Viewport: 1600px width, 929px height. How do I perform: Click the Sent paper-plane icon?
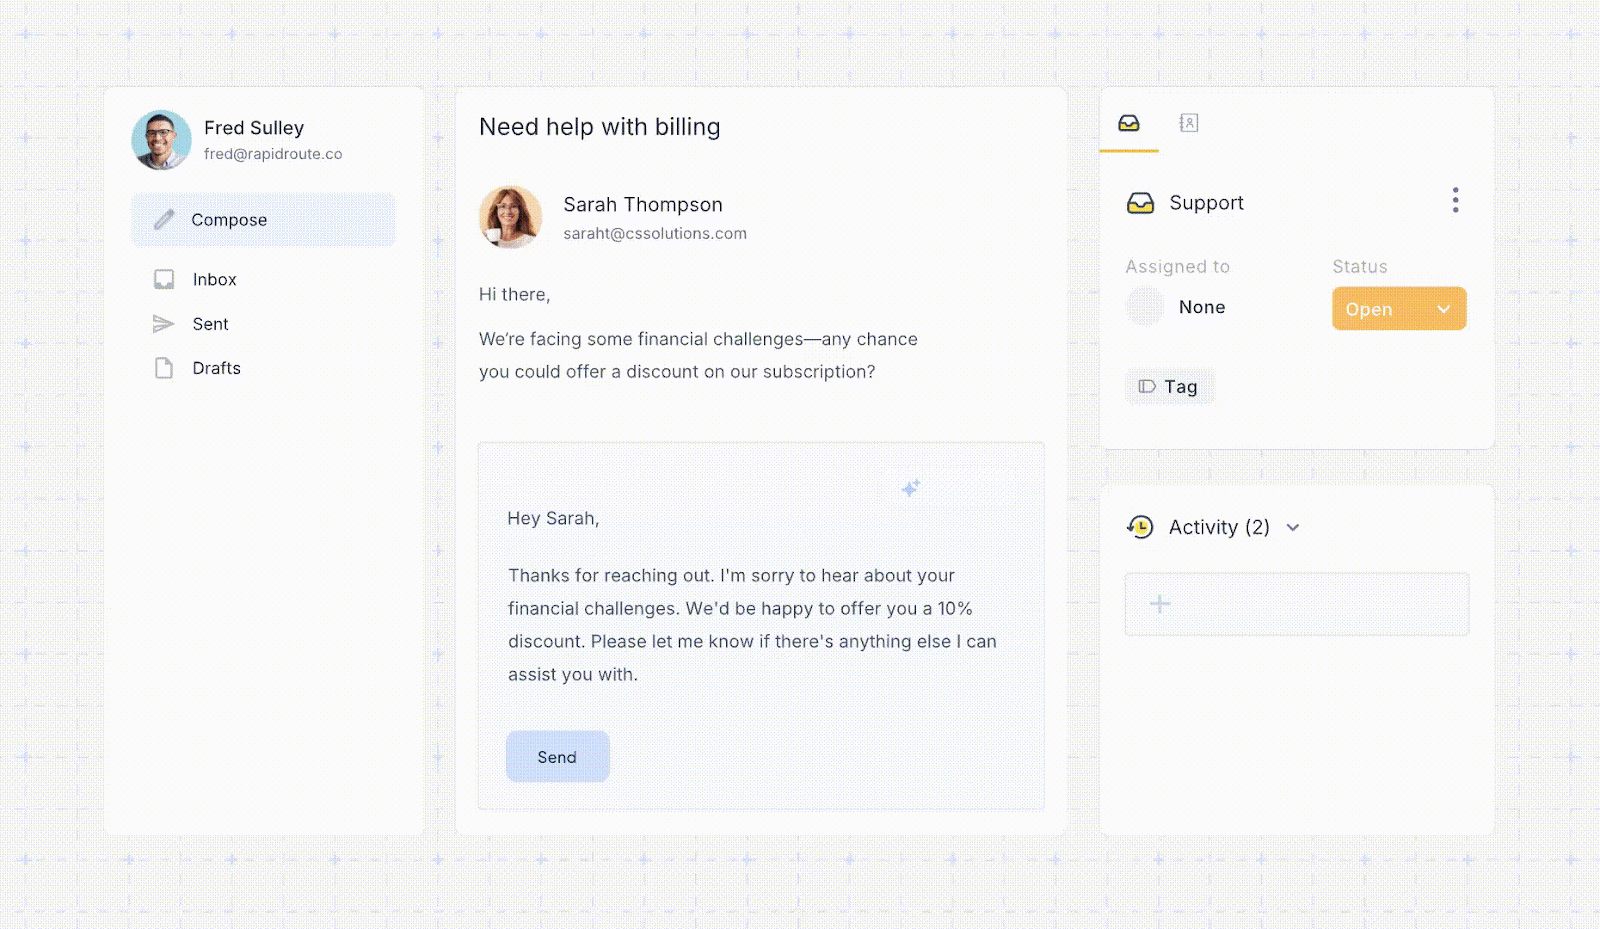point(163,323)
